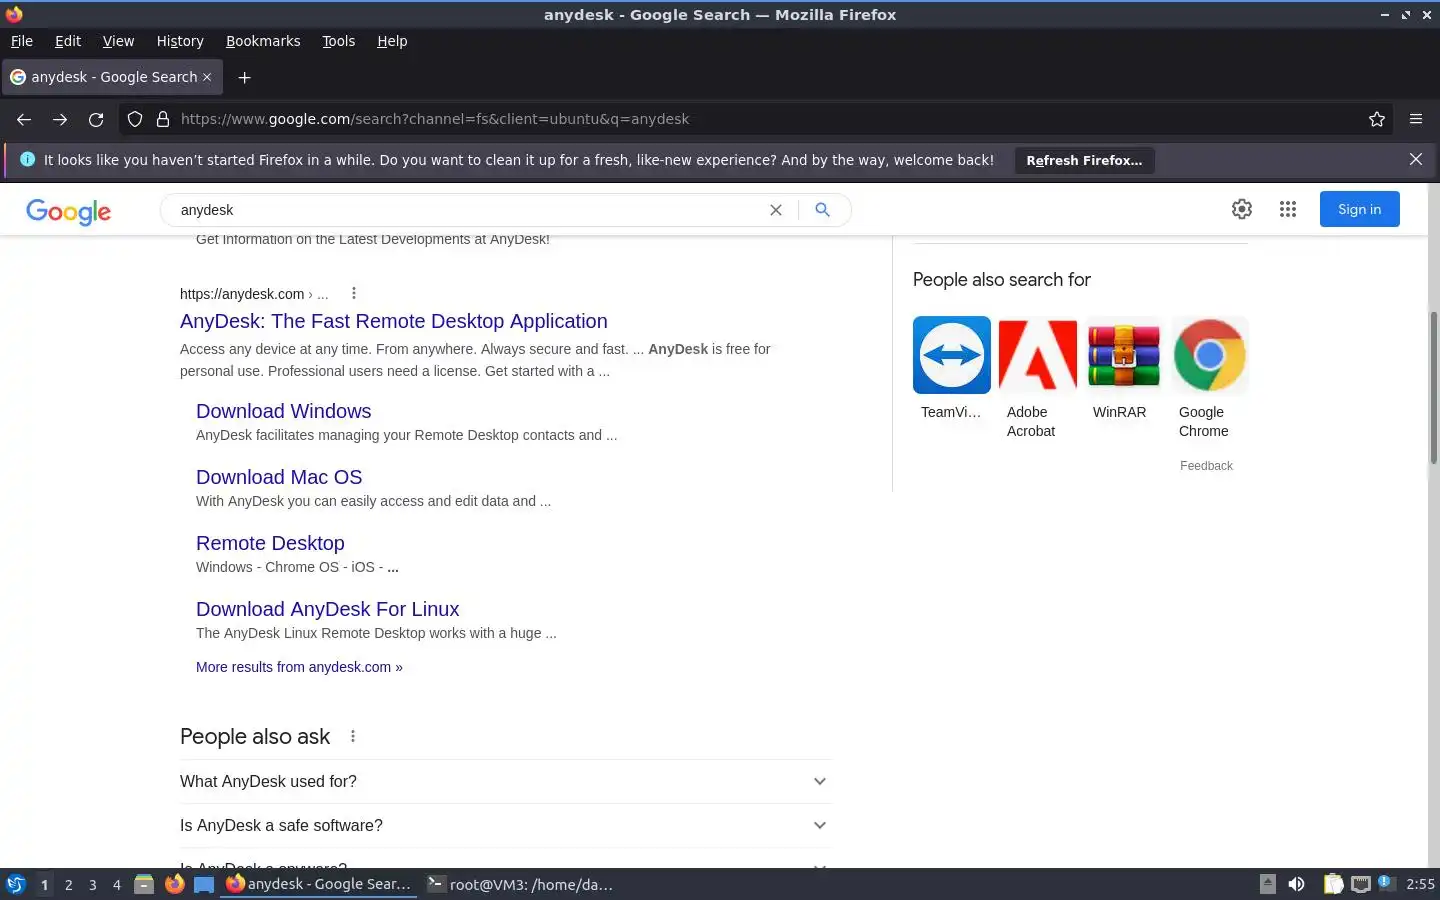The image size is (1440, 900).
Task: Click the Feedback link
Action: pyautogui.click(x=1206, y=466)
